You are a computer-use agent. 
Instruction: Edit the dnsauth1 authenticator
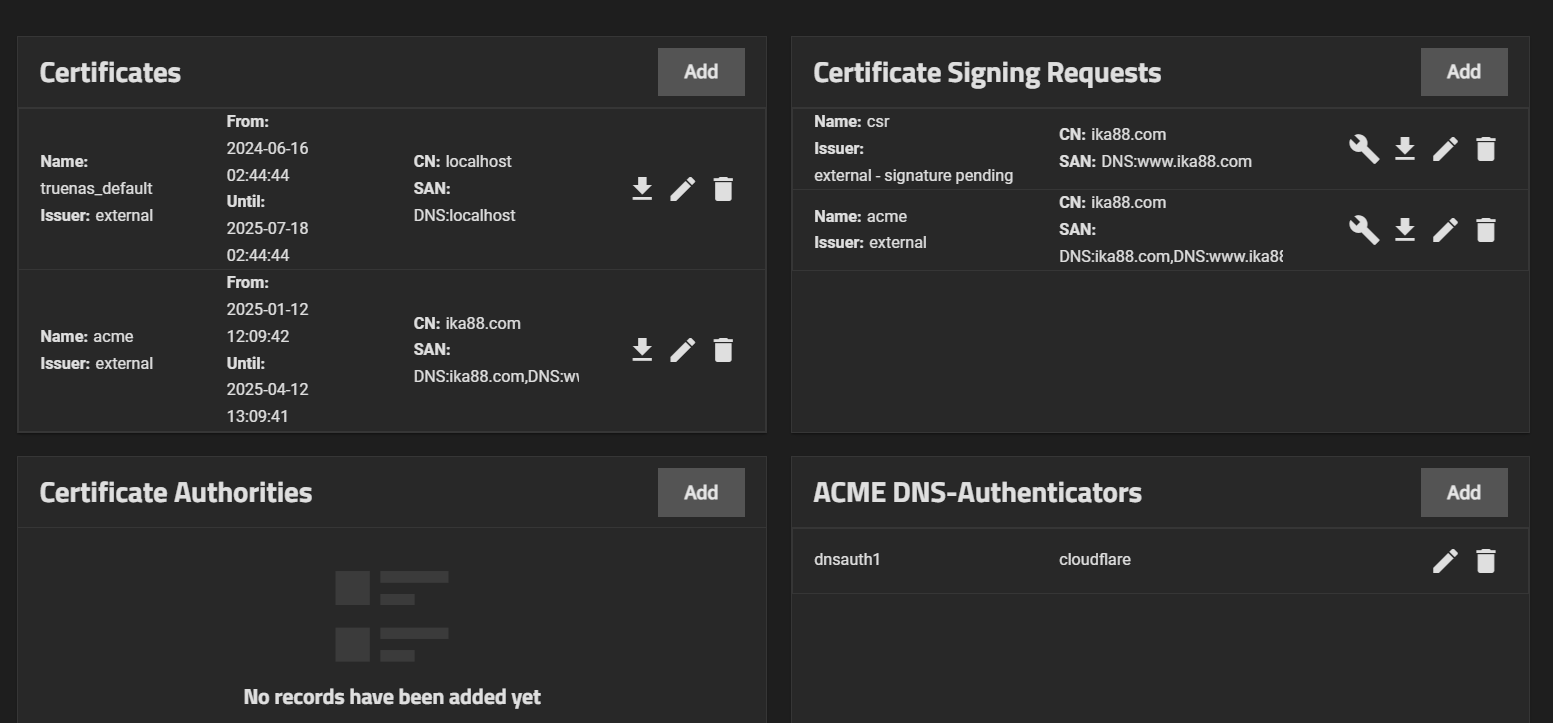tap(1445, 561)
